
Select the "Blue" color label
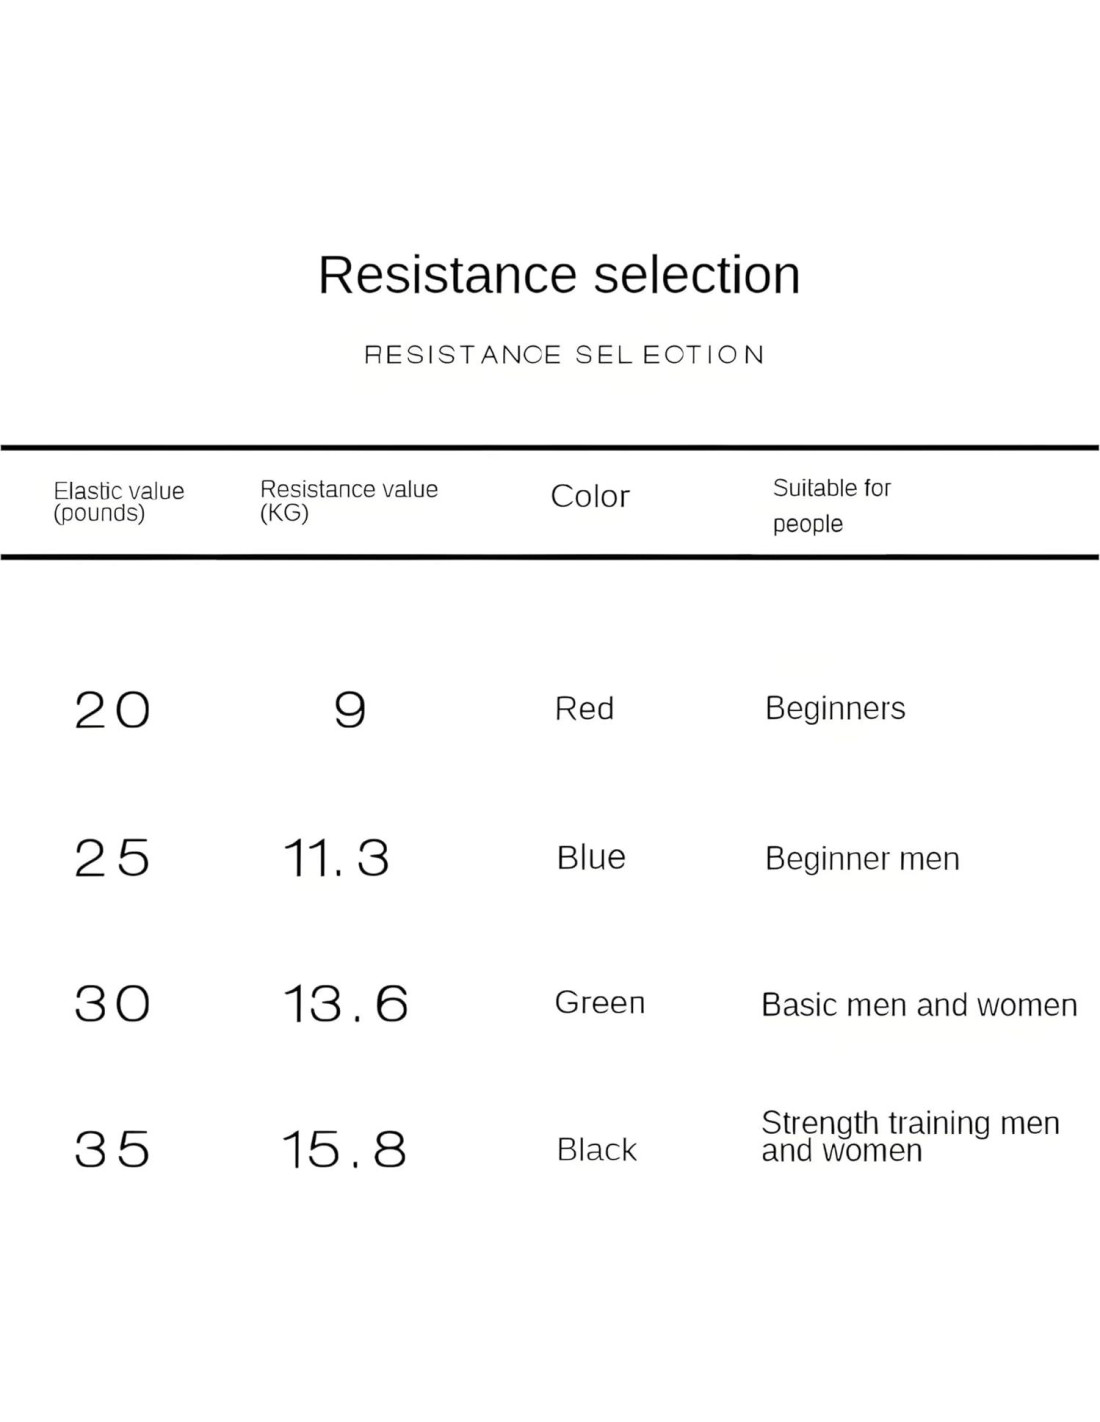pos(591,857)
